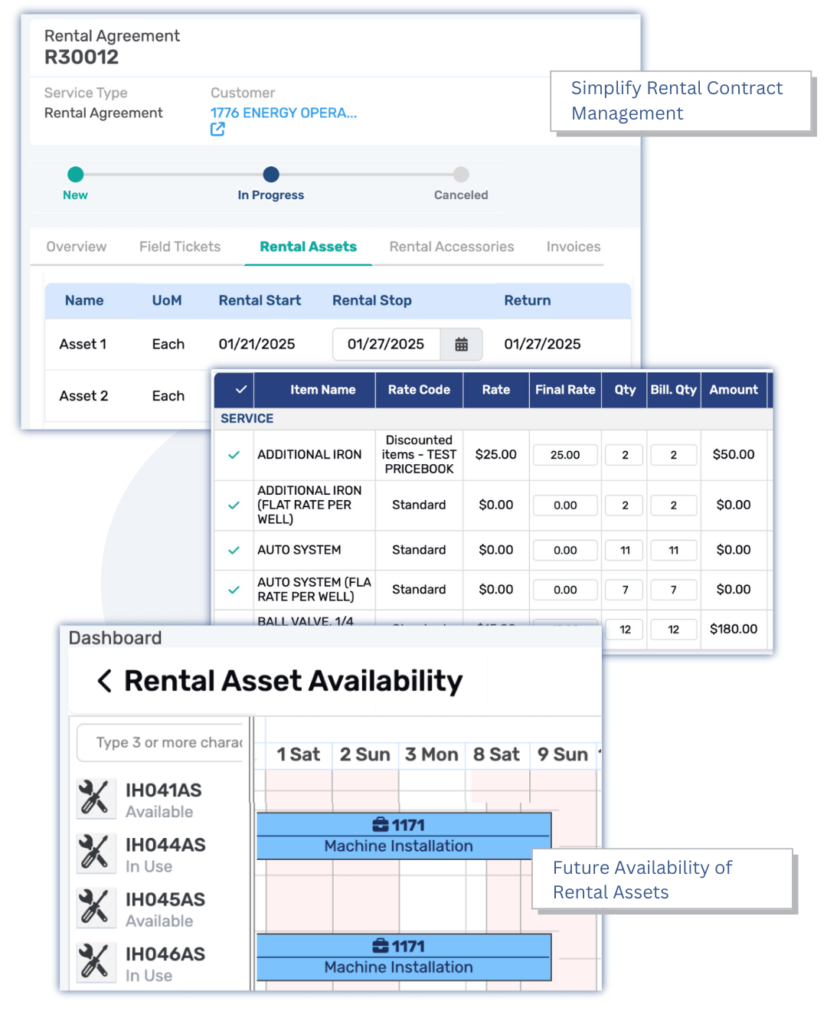Select the tools icon next to IH045AS
This screenshot has height=1024, width=827.
click(96, 907)
